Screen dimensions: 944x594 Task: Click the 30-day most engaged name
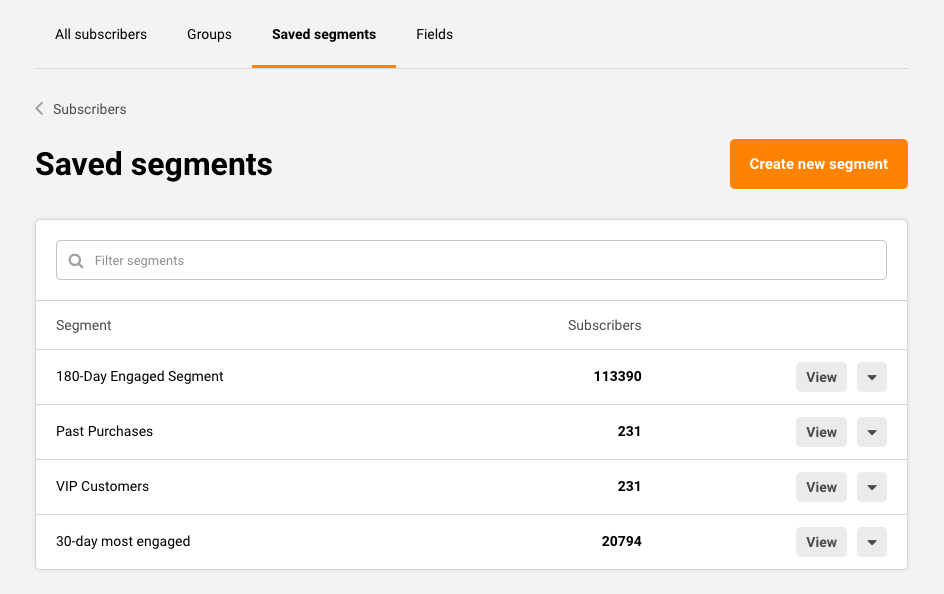[x=123, y=542]
